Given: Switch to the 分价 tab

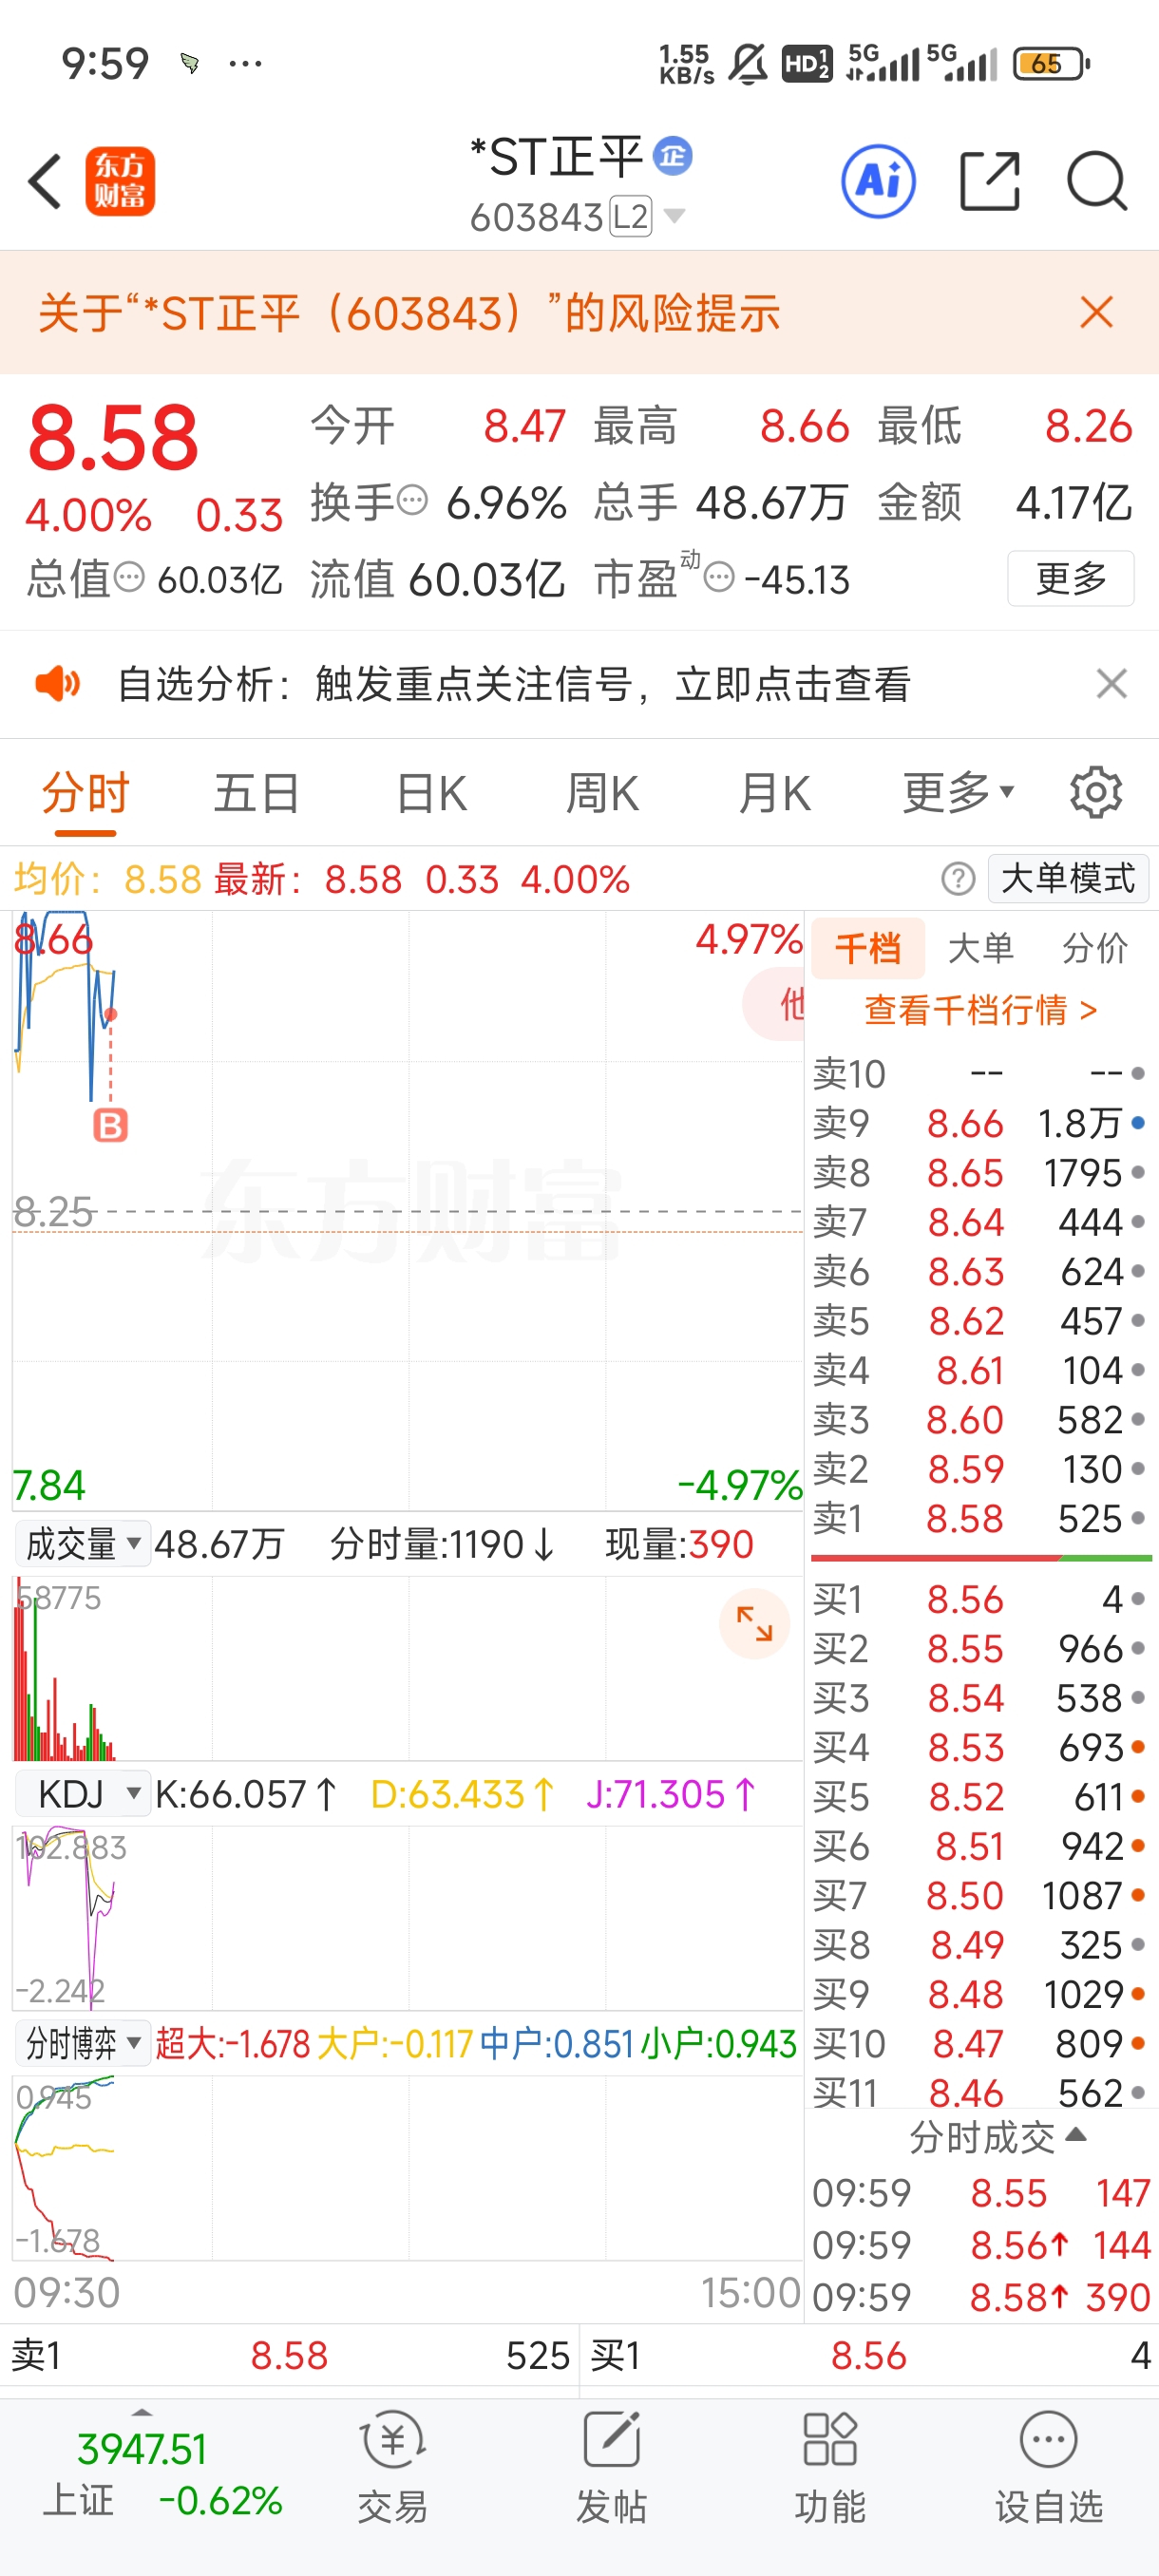Looking at the screenshot, I should tap(1095, 947).
